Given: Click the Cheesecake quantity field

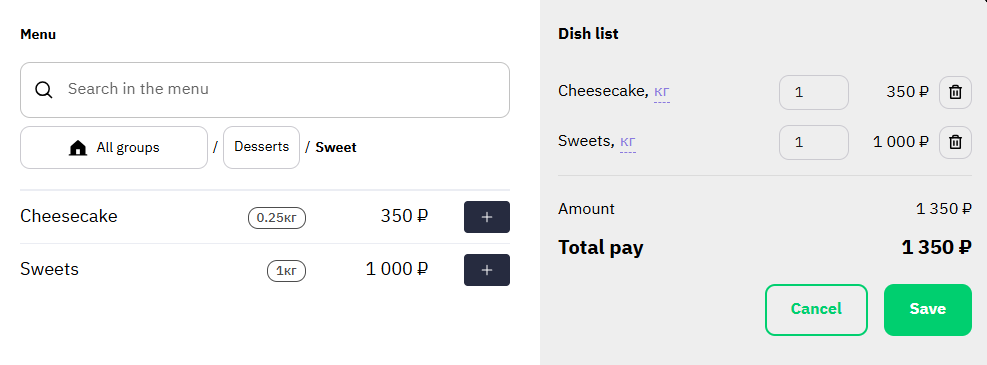Looking at the screenshot, I should coord(814,93).
